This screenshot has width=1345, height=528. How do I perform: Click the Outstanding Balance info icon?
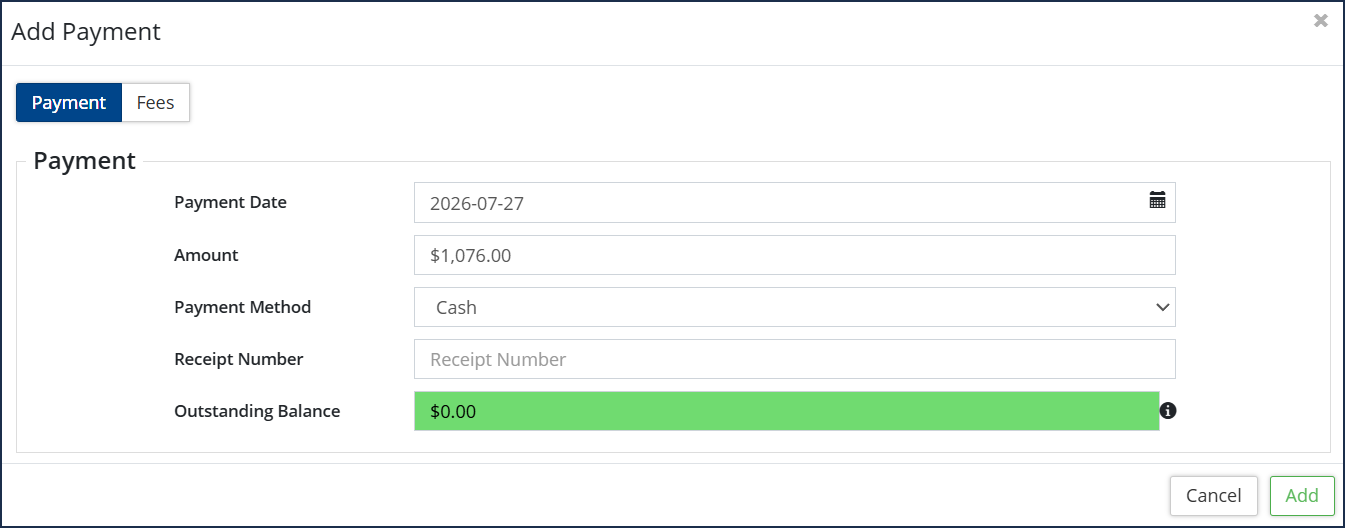[1168, 410]
